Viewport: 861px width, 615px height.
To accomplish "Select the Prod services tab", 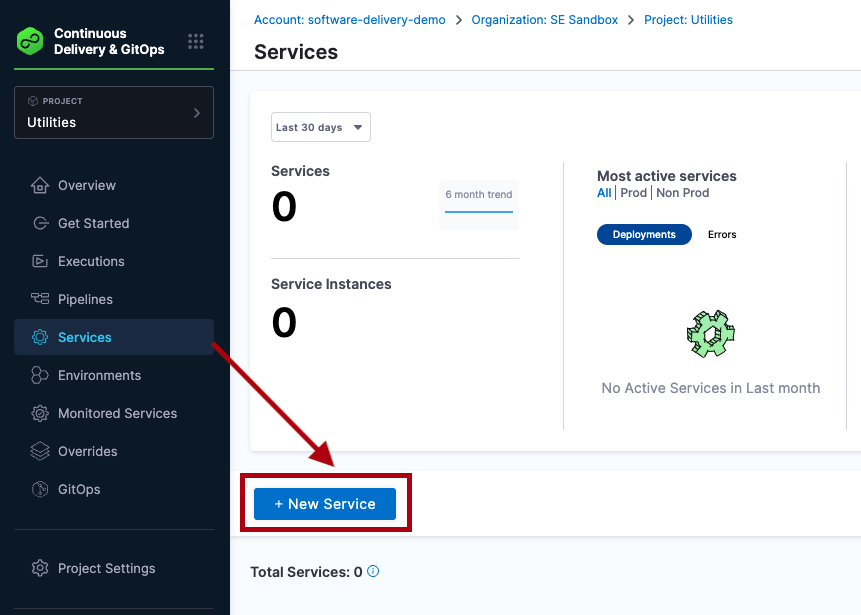I will coord(633,193).
